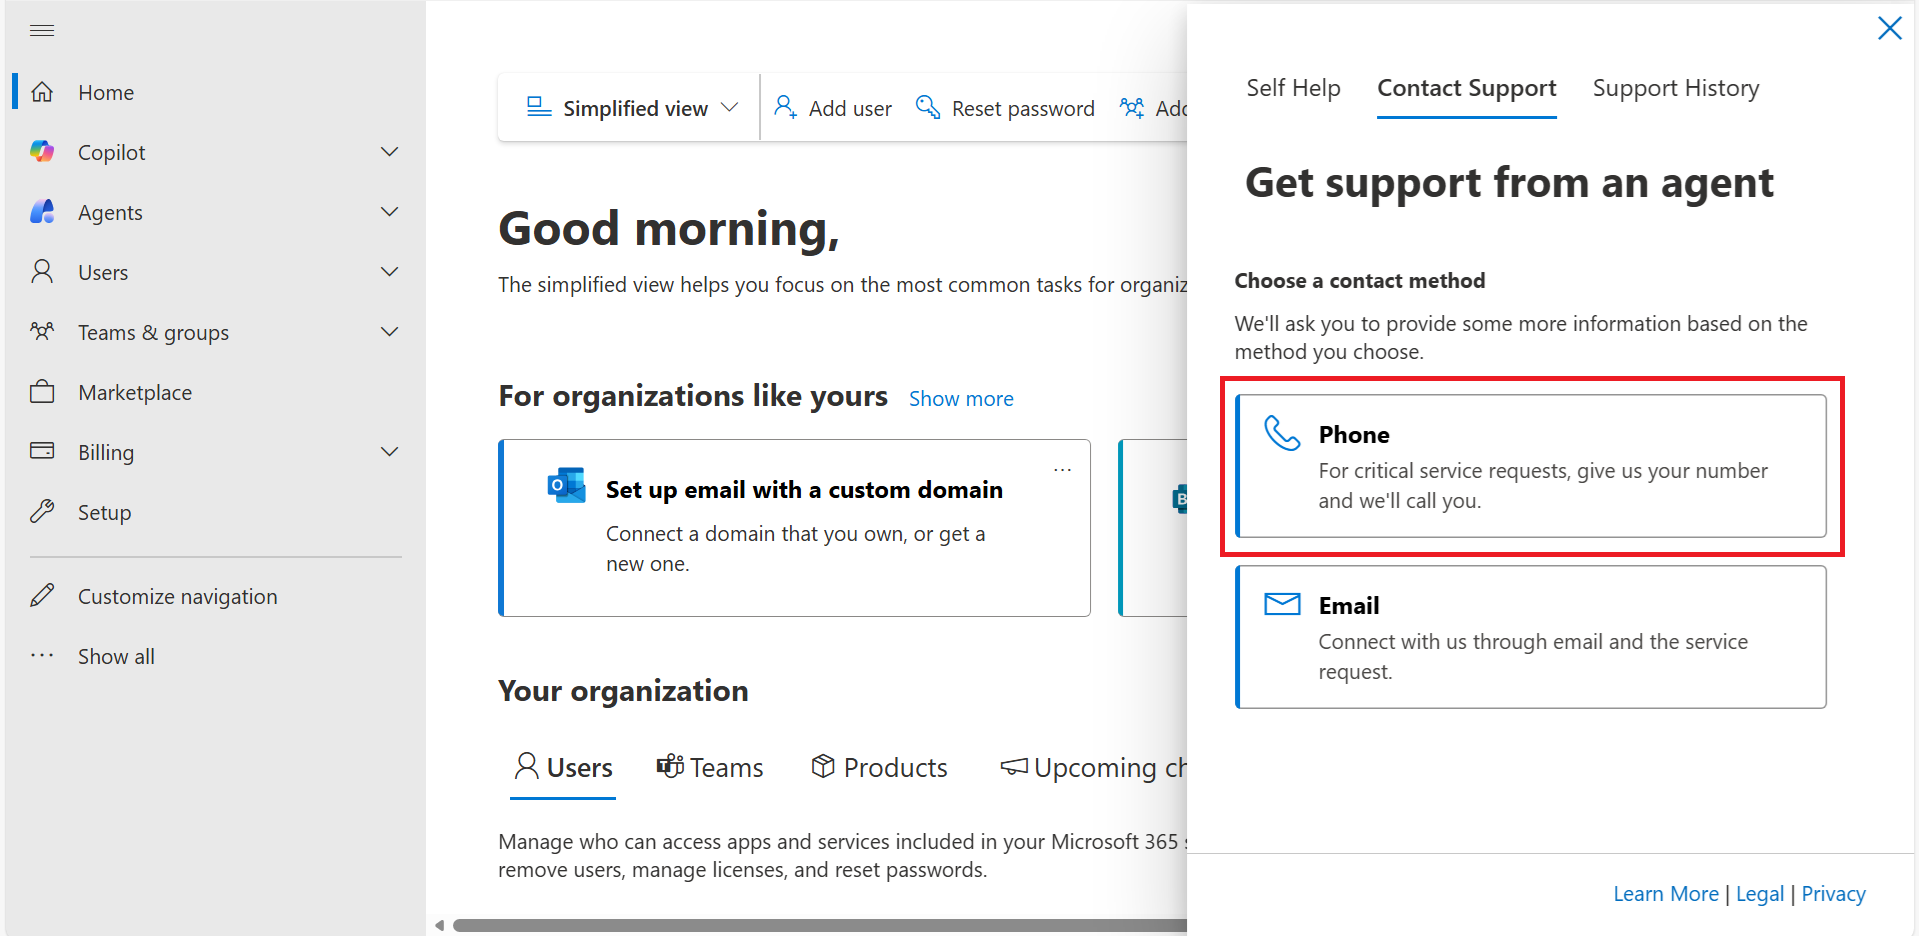
Task: Click the Show more link
Action: (x=961, y=399)
